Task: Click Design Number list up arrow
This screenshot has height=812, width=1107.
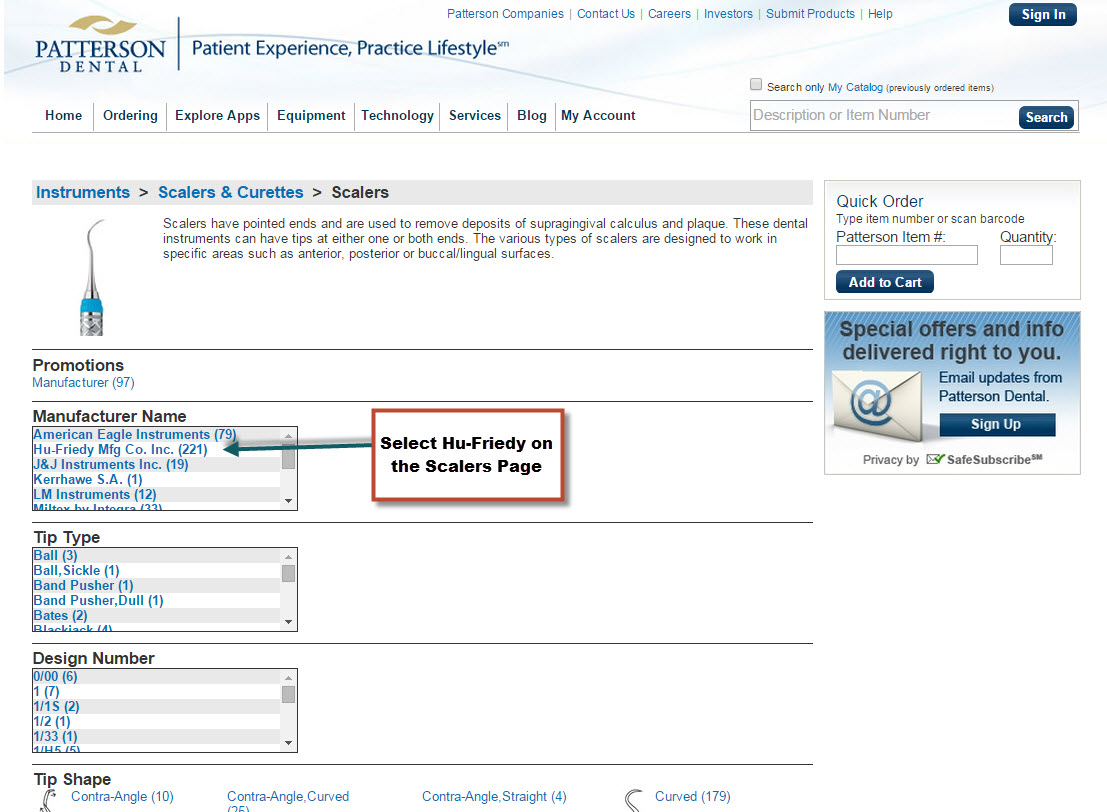Action: pyautogui.click(x=288, y=678)
